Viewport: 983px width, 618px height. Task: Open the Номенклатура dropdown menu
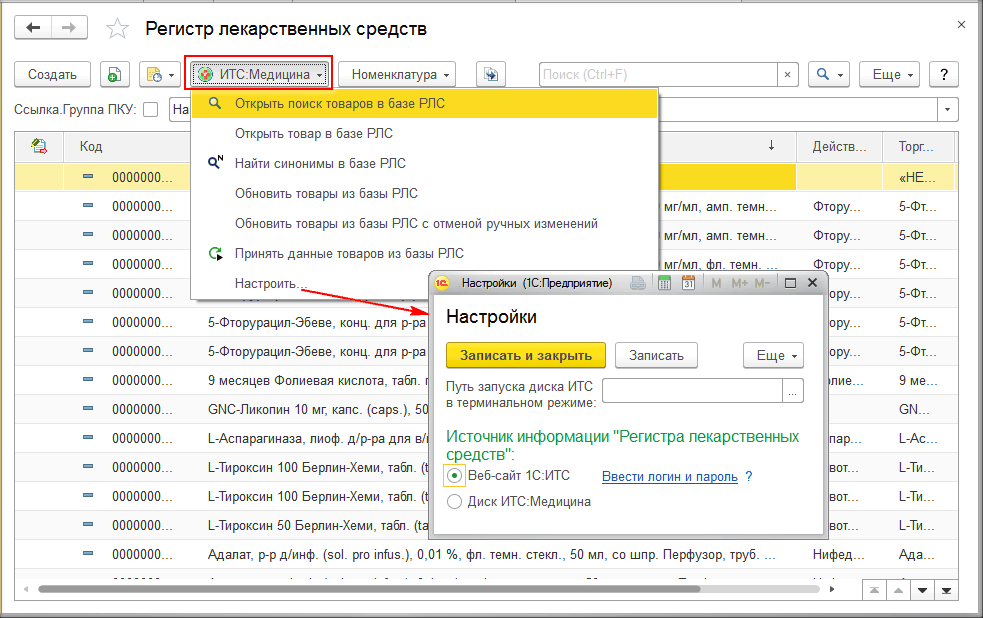pos(397,75)
